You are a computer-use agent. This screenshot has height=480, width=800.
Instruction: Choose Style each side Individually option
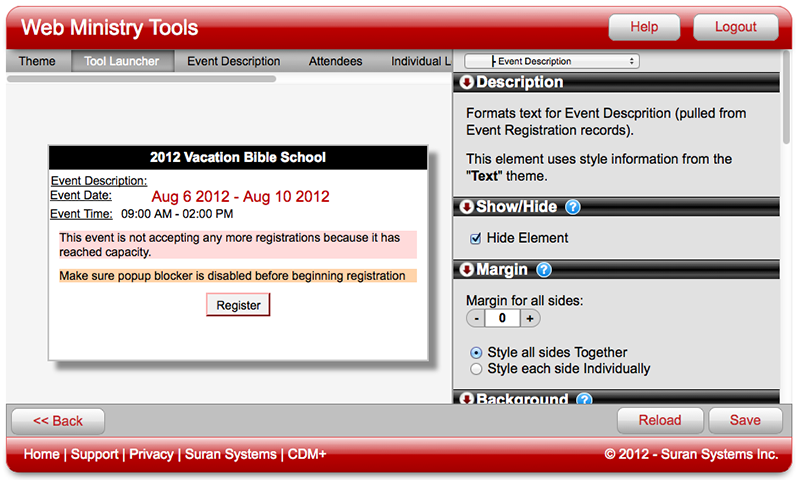tap(475, 368)
